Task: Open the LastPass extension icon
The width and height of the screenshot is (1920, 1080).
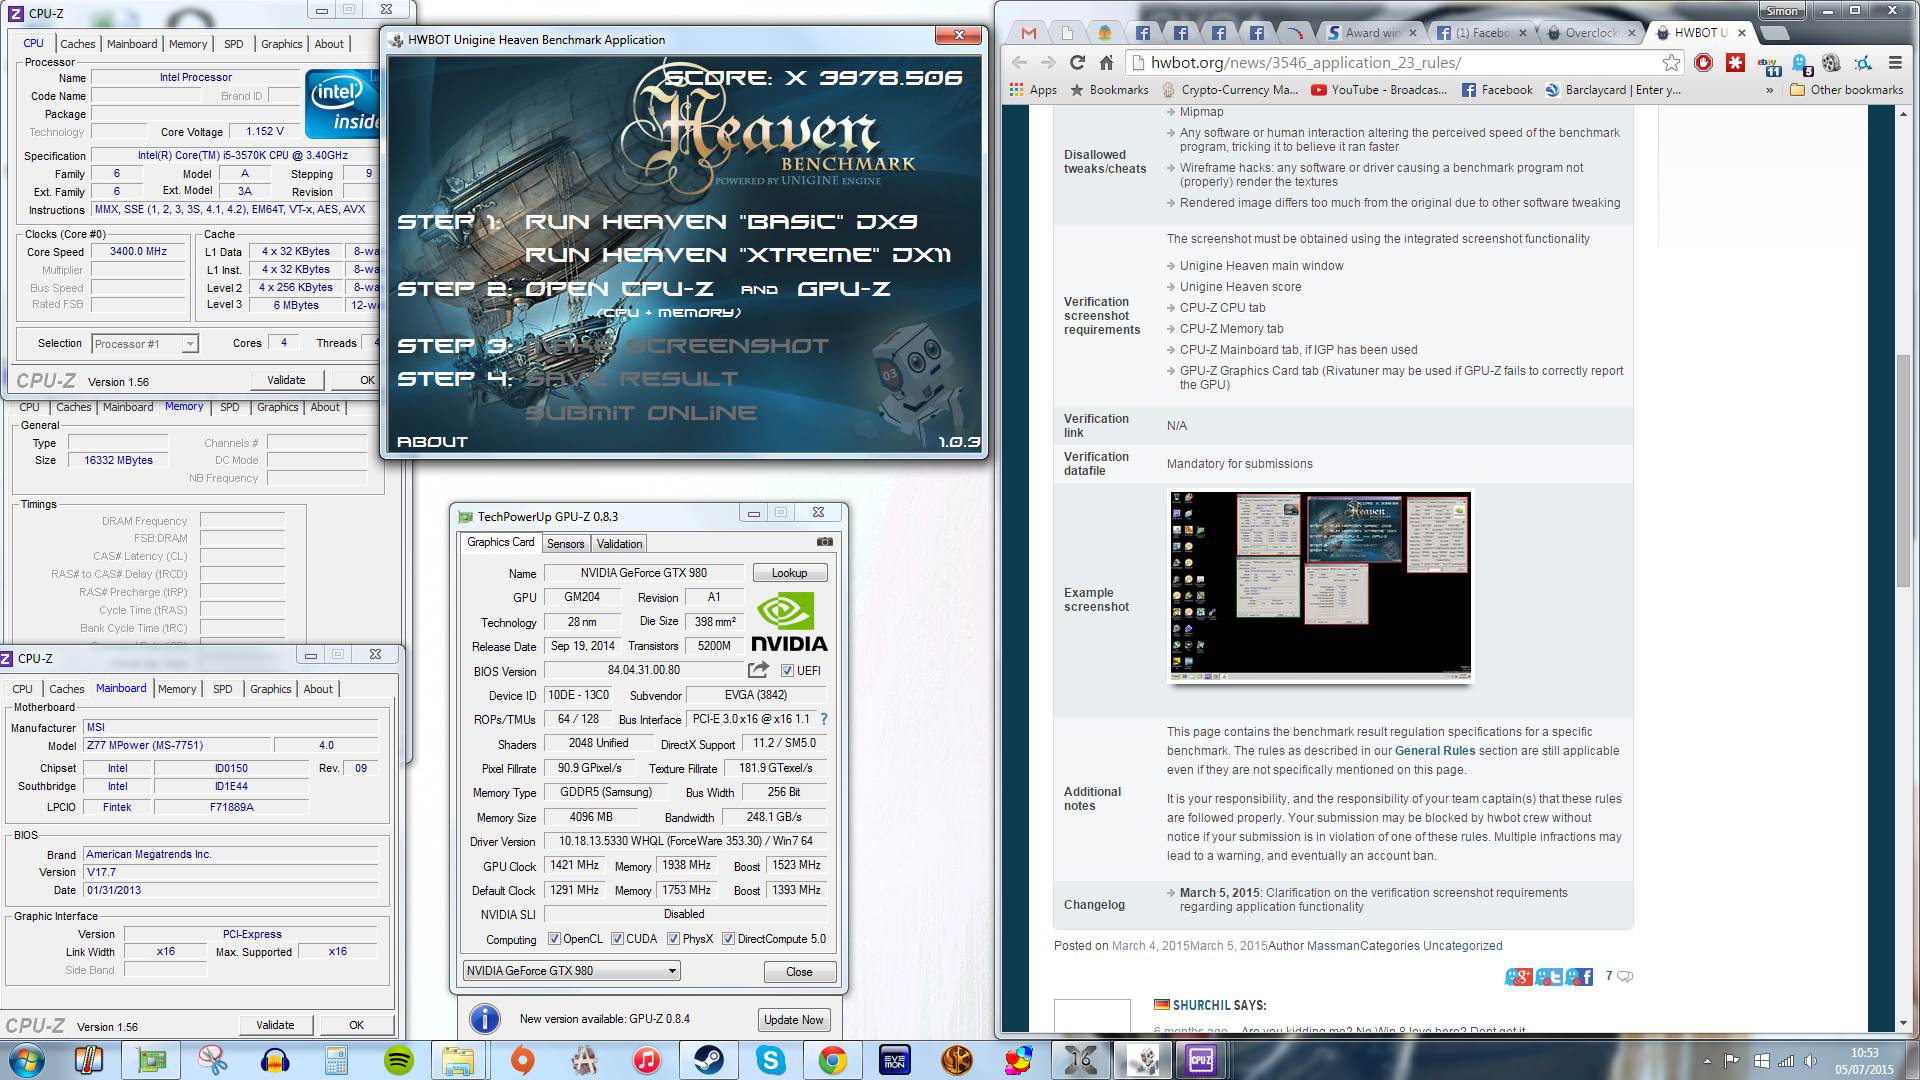Action: click(1736, 63)
